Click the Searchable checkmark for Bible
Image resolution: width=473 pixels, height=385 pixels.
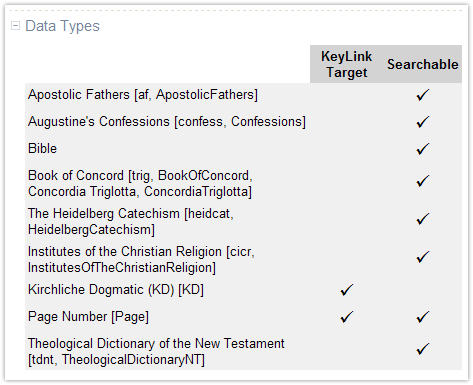[423, 149]
